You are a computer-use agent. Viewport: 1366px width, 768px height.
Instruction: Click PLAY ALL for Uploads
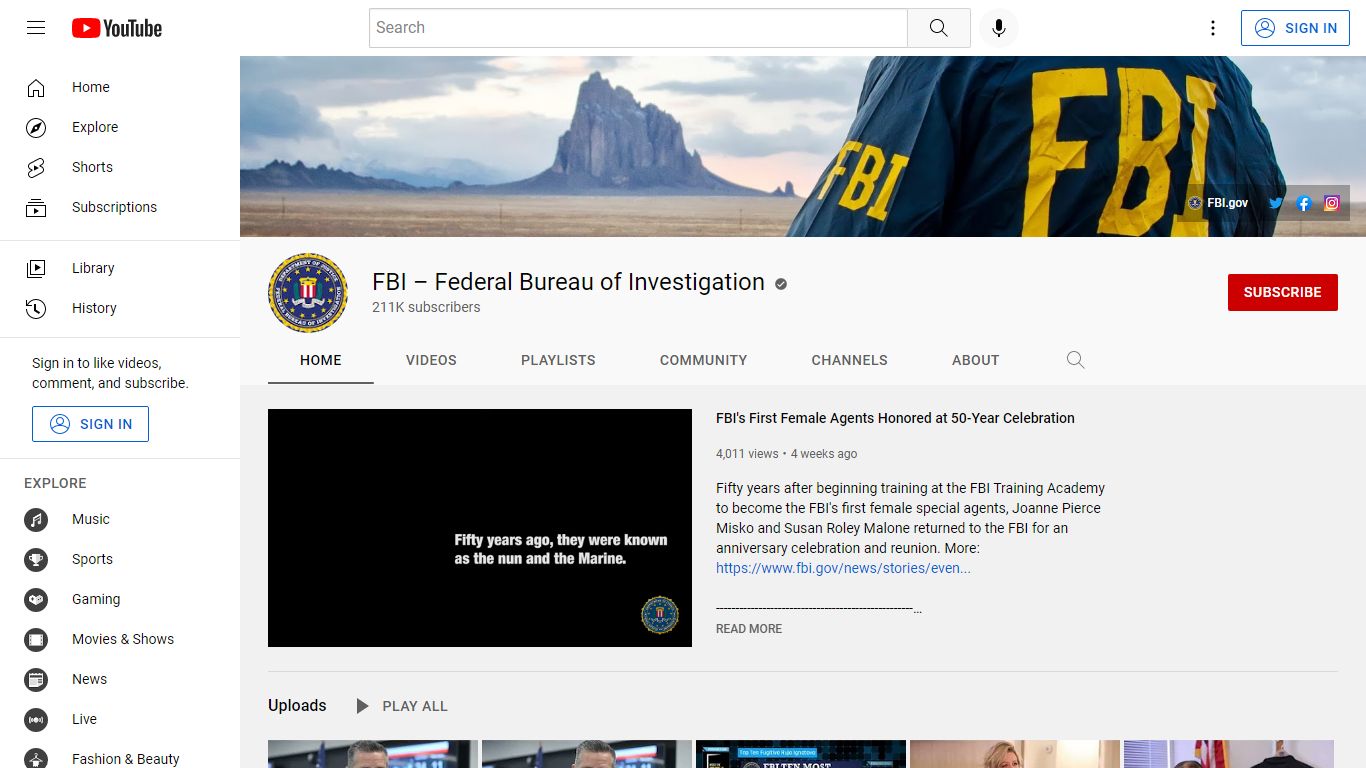402,706
